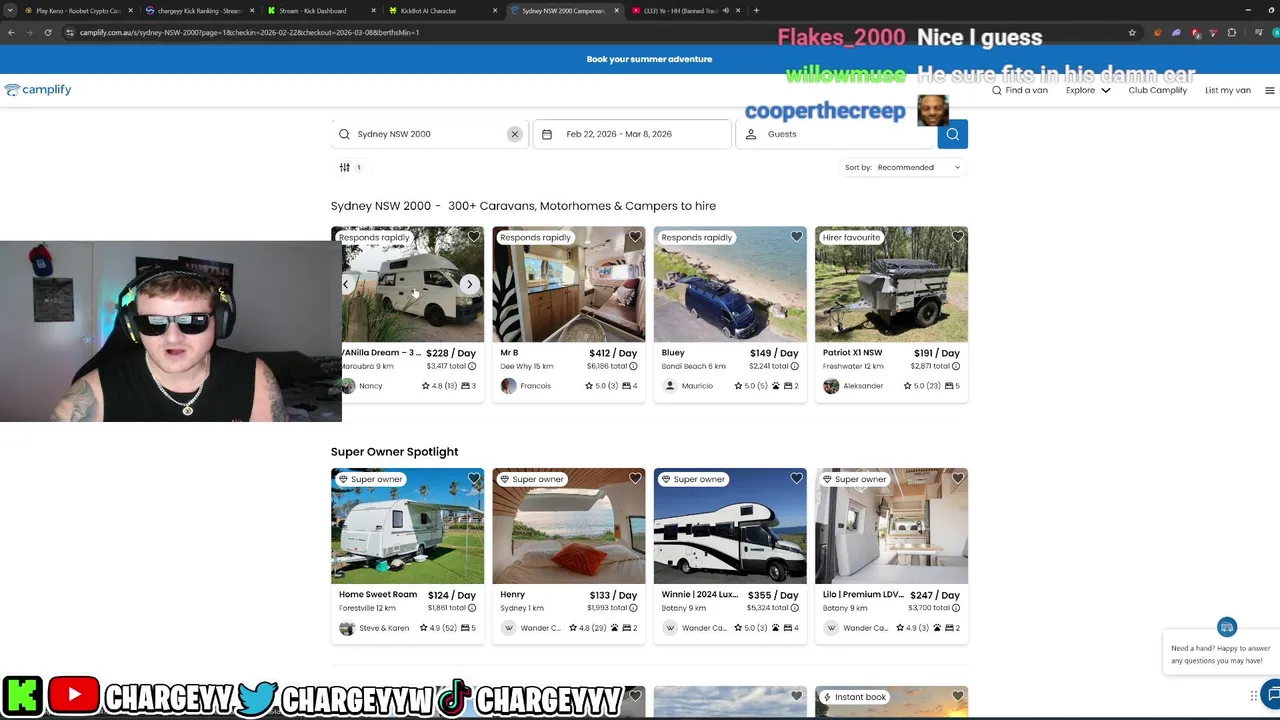Show $3,700 total info icon

coord(956,608)
